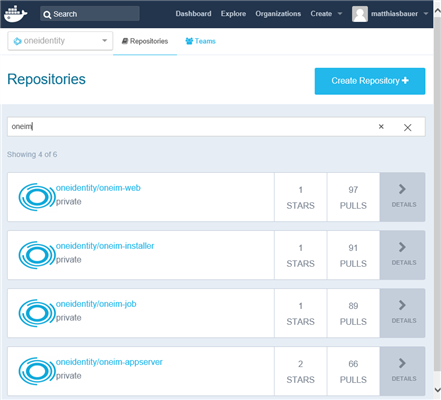Select the Repositories tab

coord(145,41)
